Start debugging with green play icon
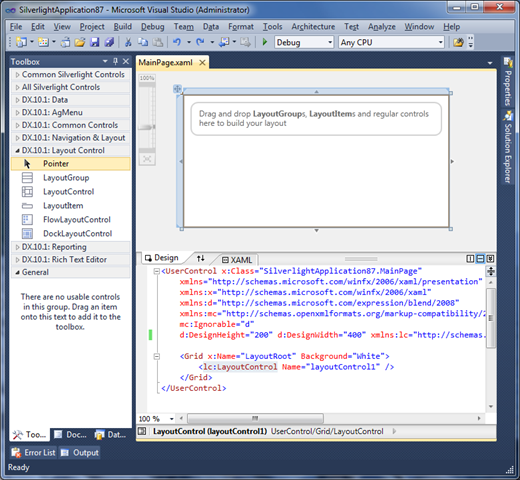This screenshot has width=520, height=480. pyautogui.click(x=265, y=42)
